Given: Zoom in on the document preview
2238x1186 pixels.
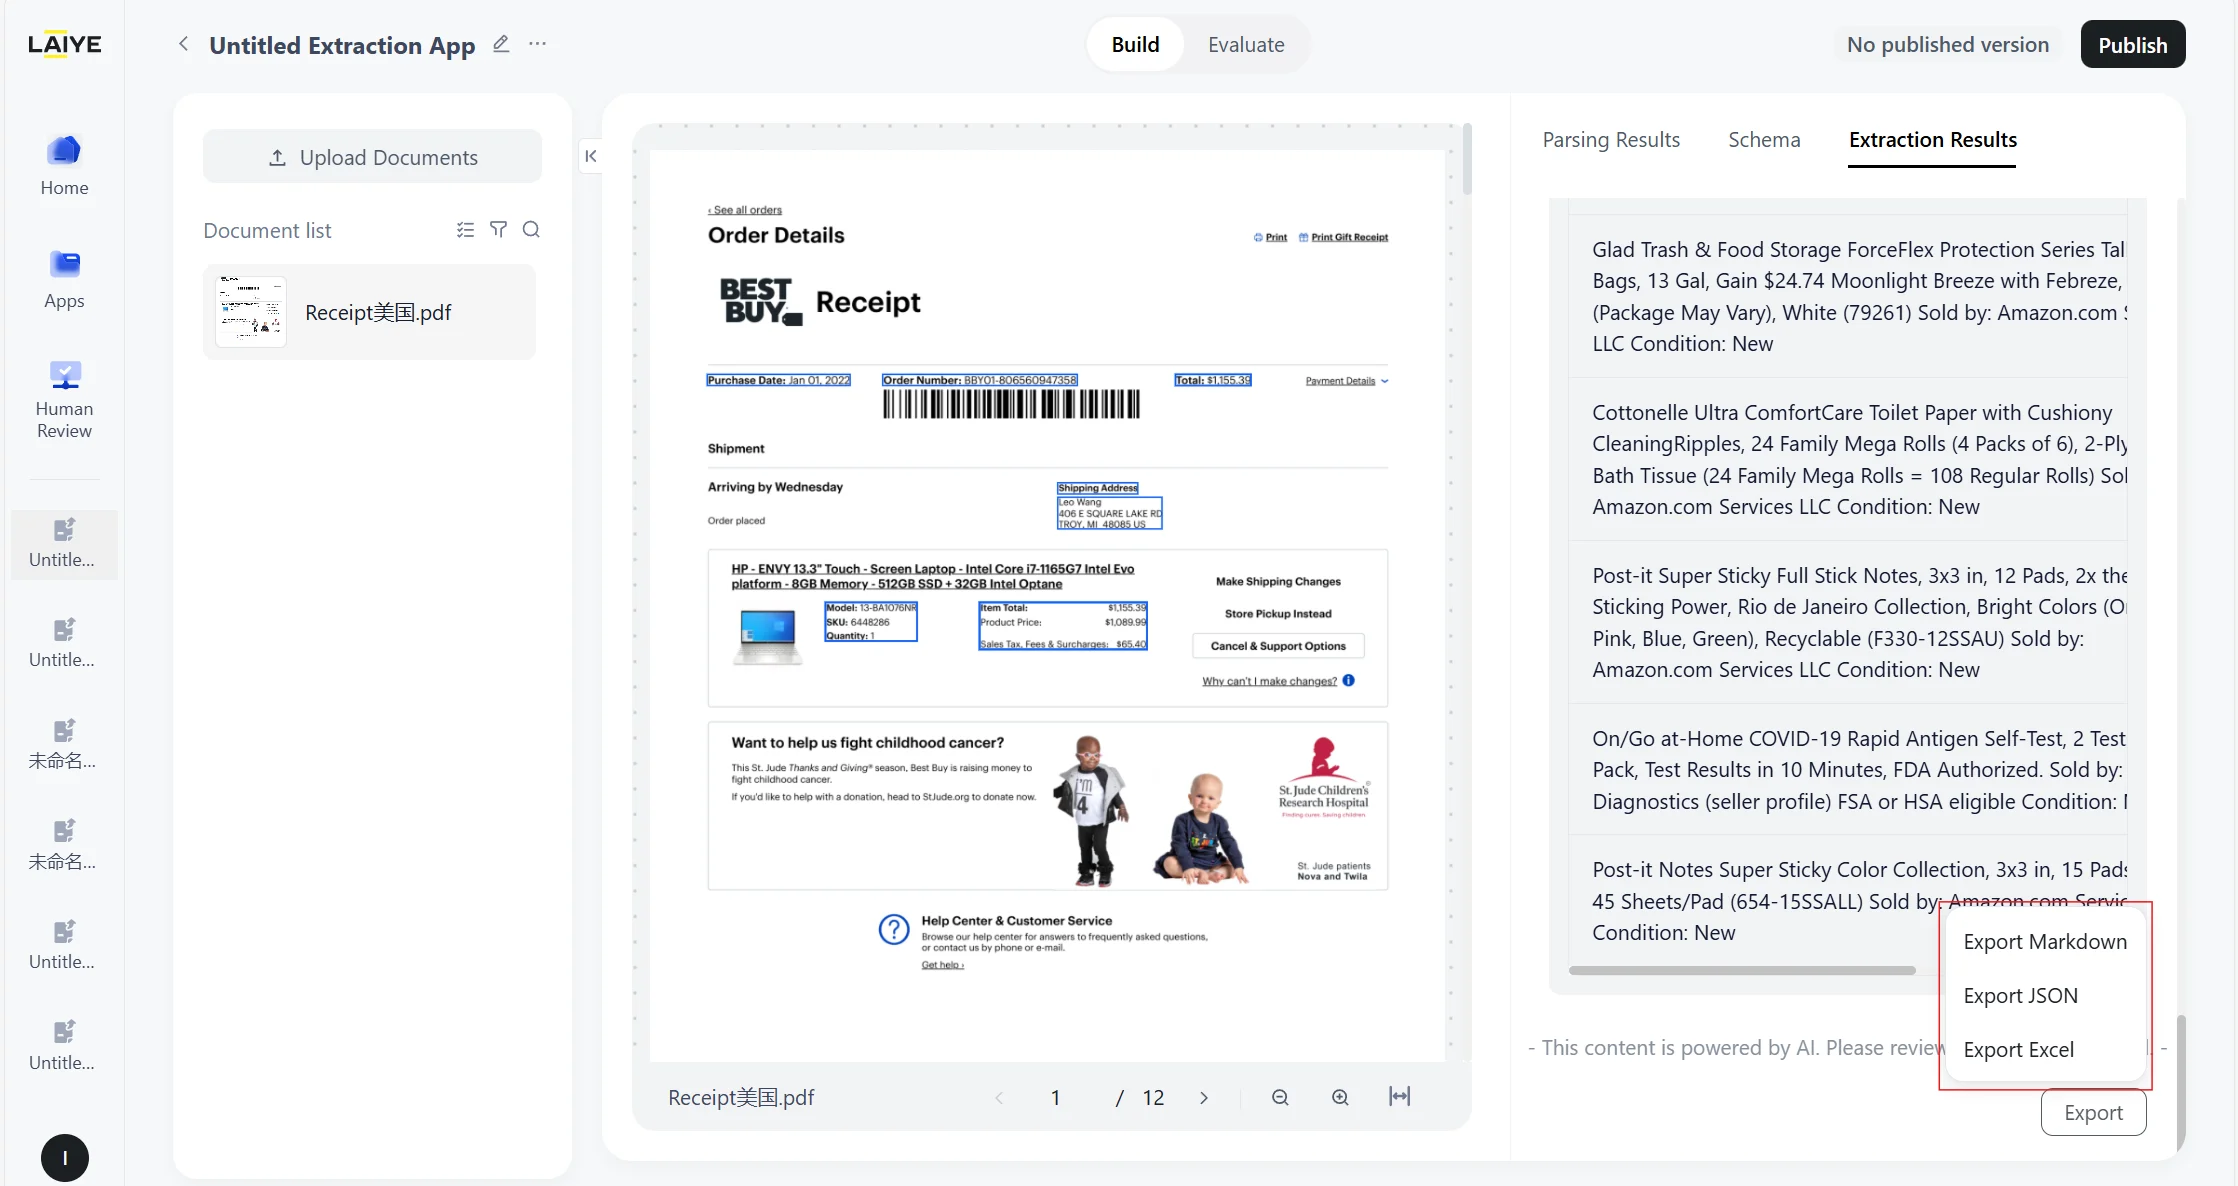Looking at the screenshot, I should tap(1340, 1098).
